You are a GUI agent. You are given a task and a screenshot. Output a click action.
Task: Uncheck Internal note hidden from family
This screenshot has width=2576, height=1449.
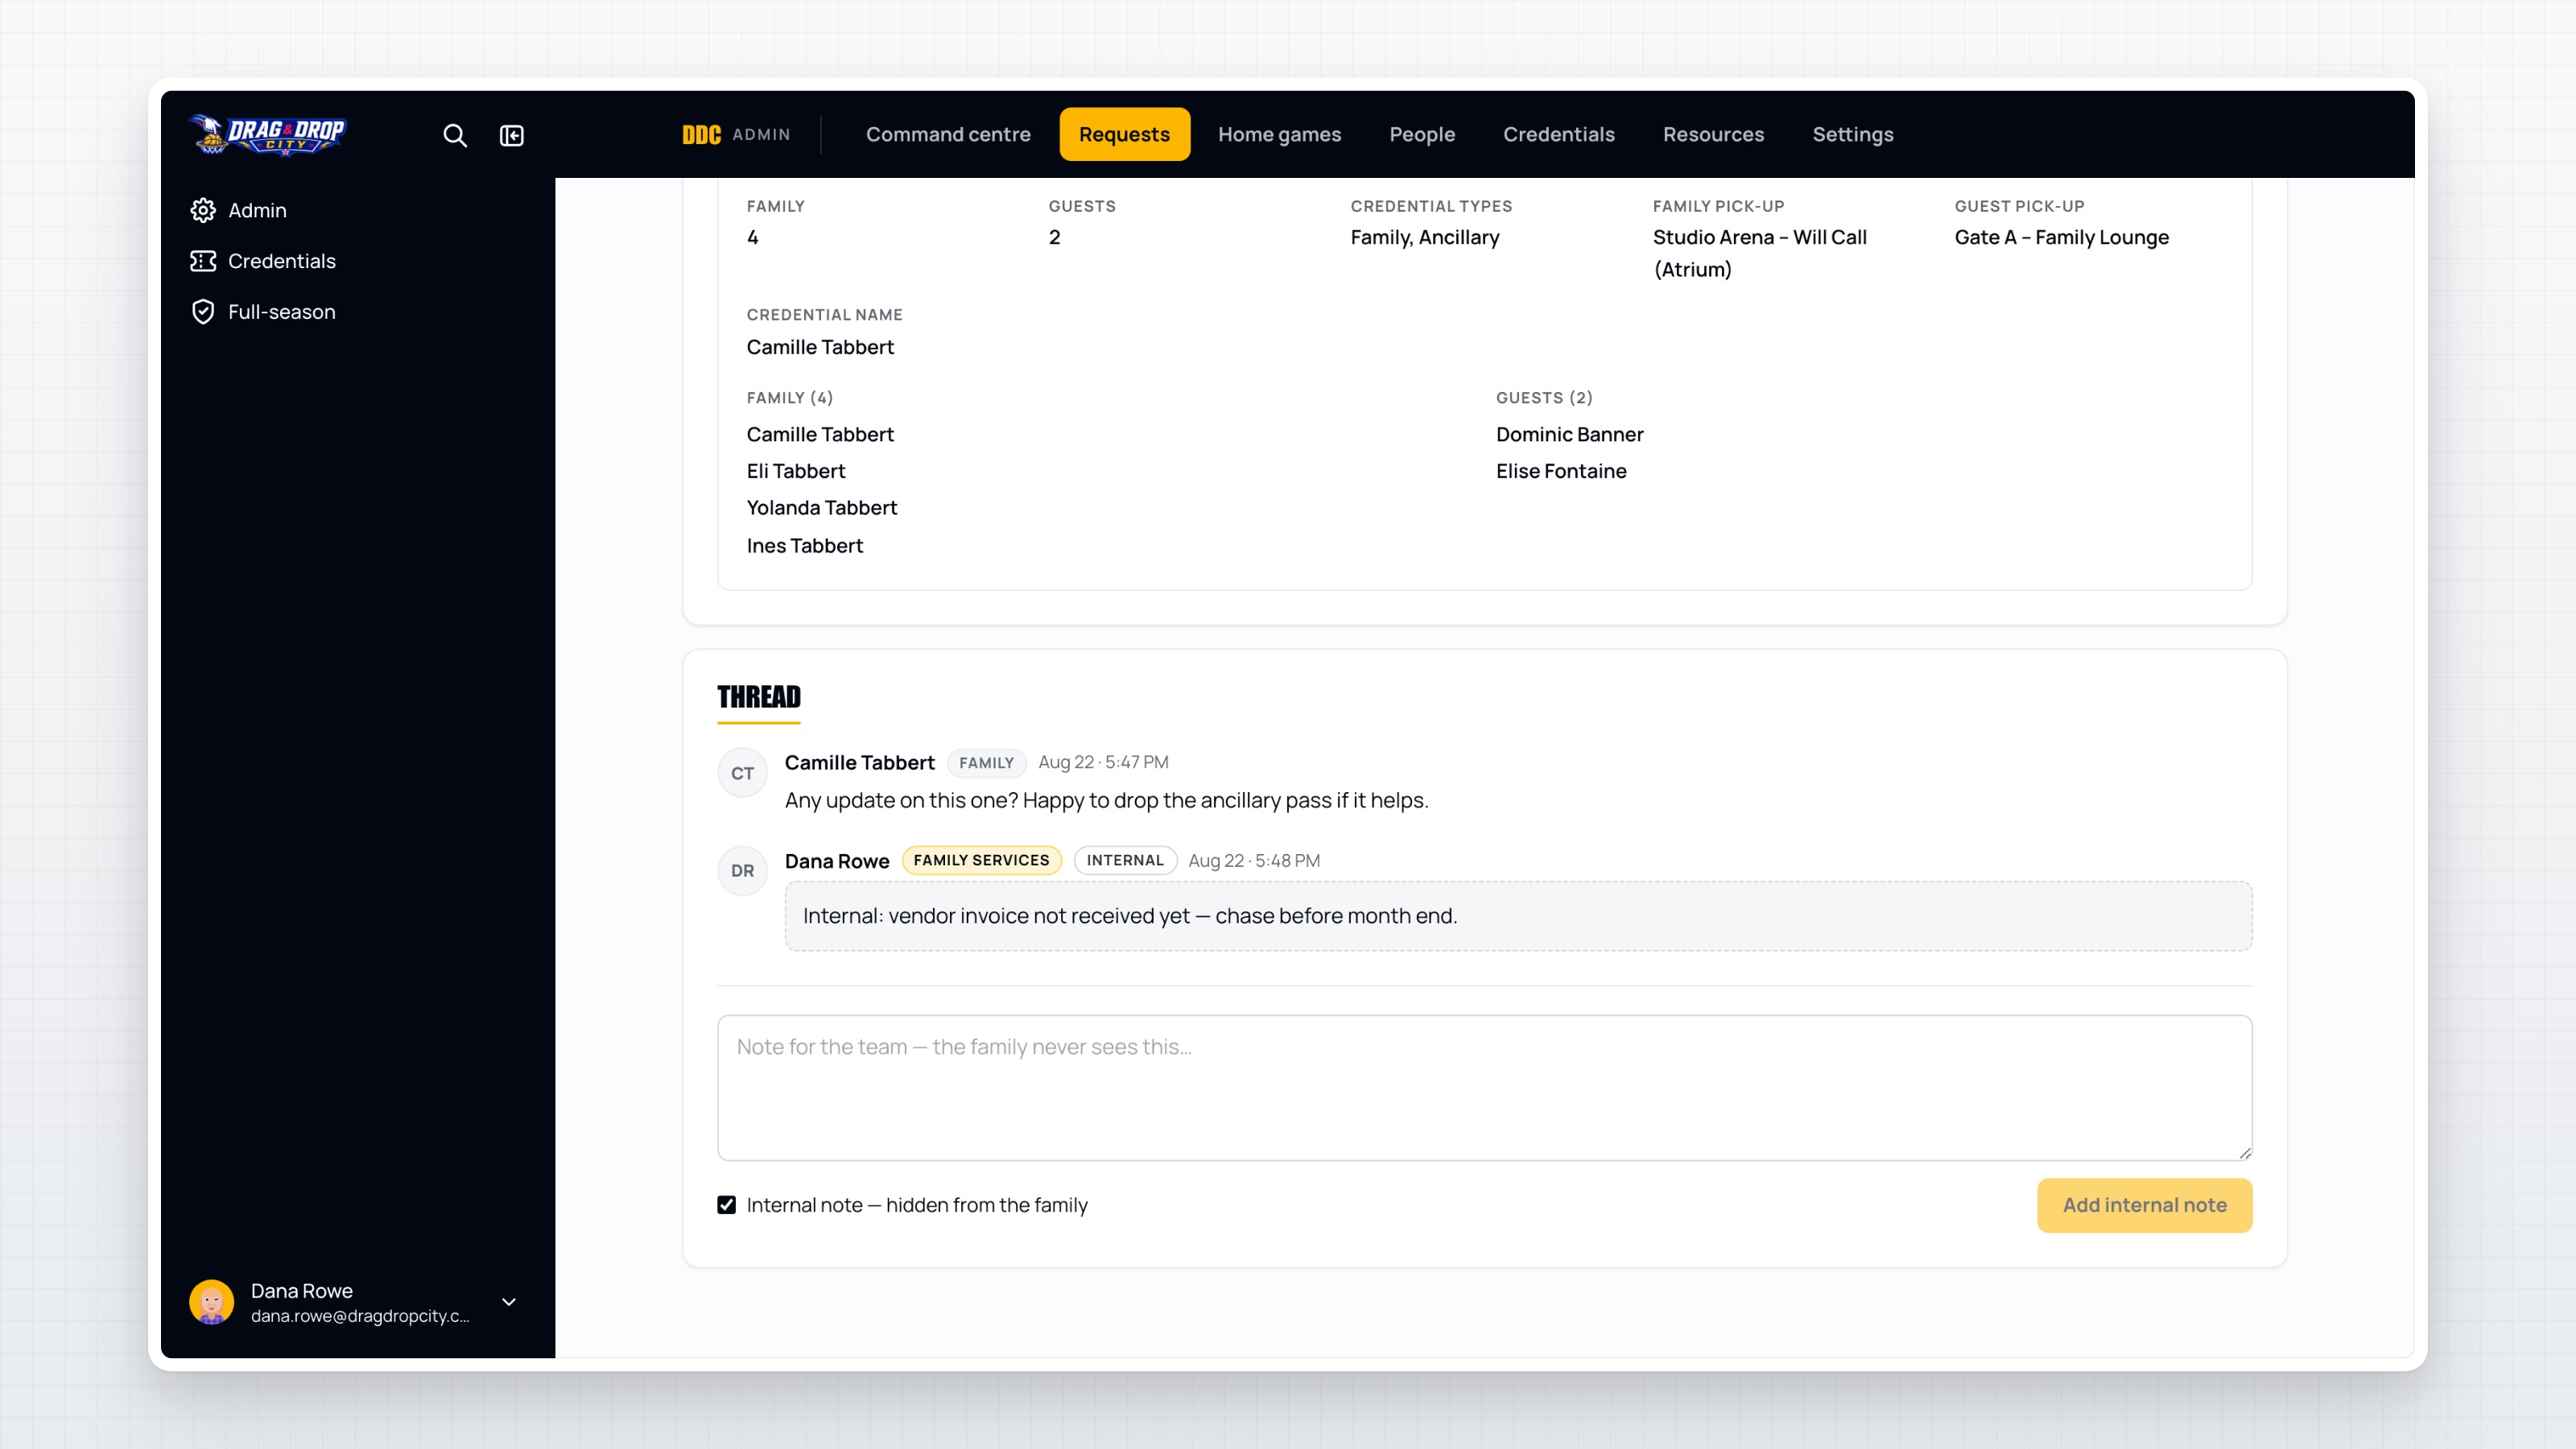click(x=727, y=1205)
